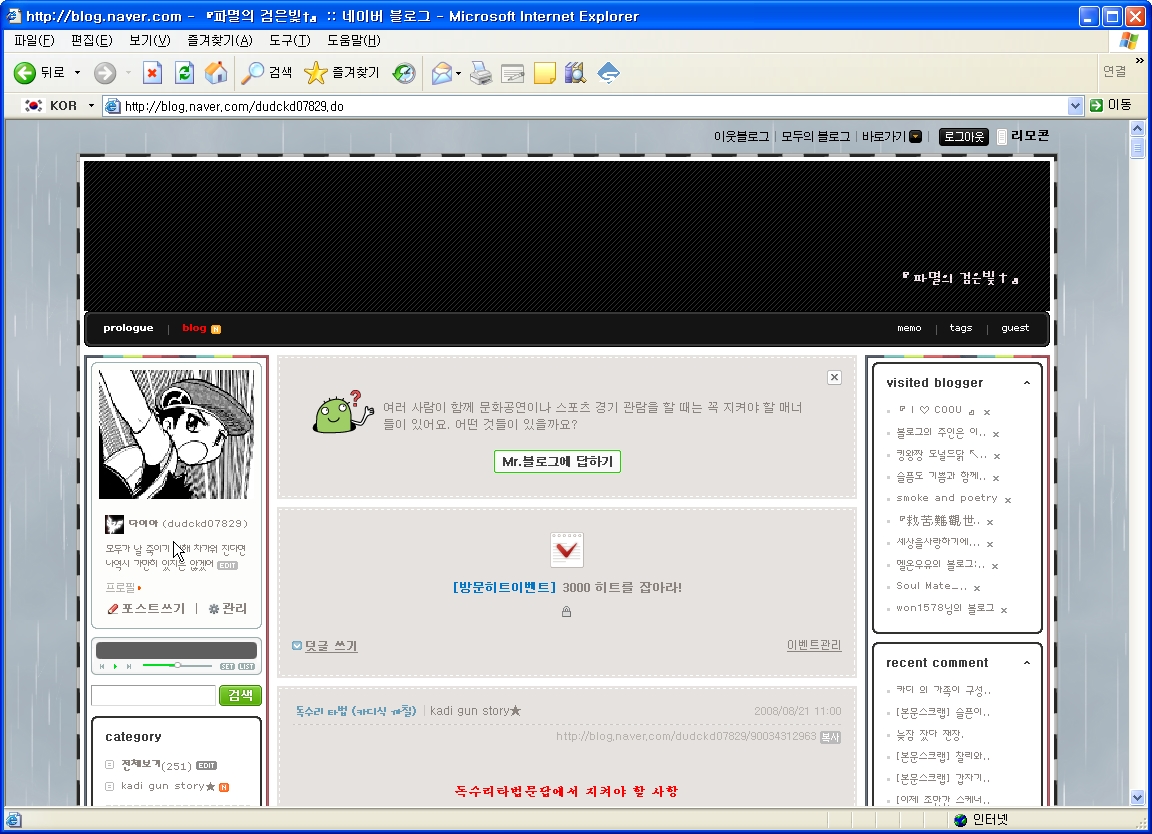Click the blog search input field
1152x834 pixels.
click(x=153, y=696)
